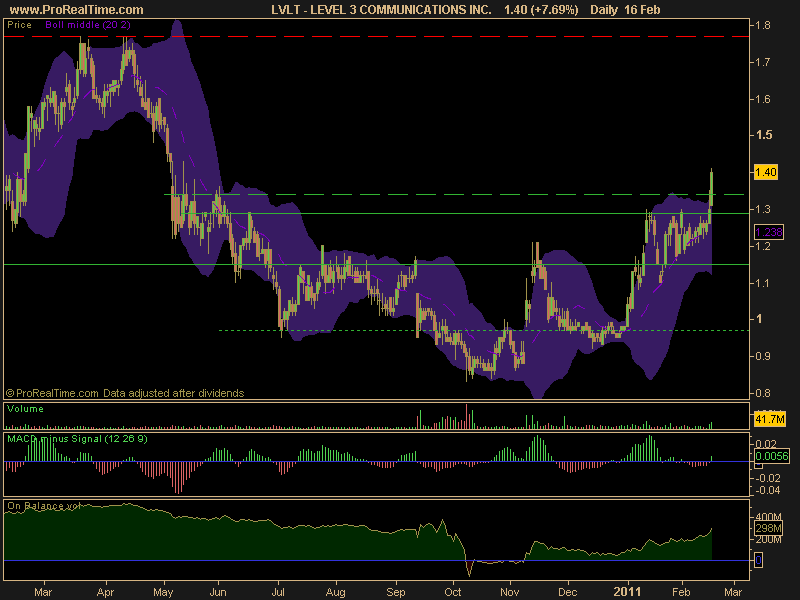The height and width of the screenshot is (600, 800).
Task: Click the 0.9 price axis label
Action: 763,356
